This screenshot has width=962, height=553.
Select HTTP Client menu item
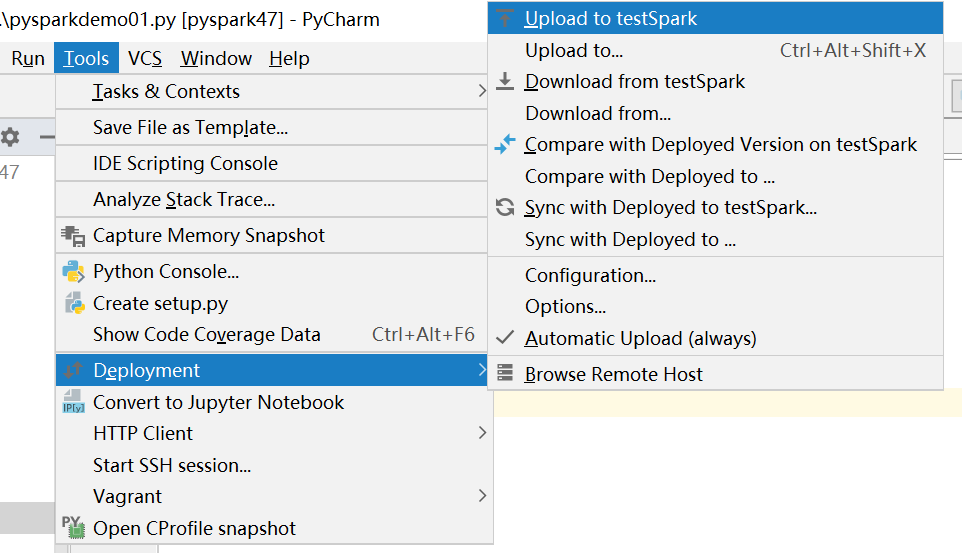274,433
